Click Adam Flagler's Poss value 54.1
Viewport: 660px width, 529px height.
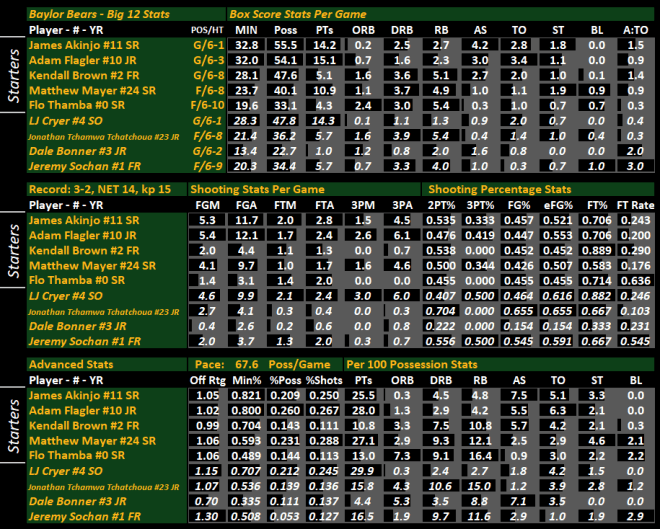point(285,61)
